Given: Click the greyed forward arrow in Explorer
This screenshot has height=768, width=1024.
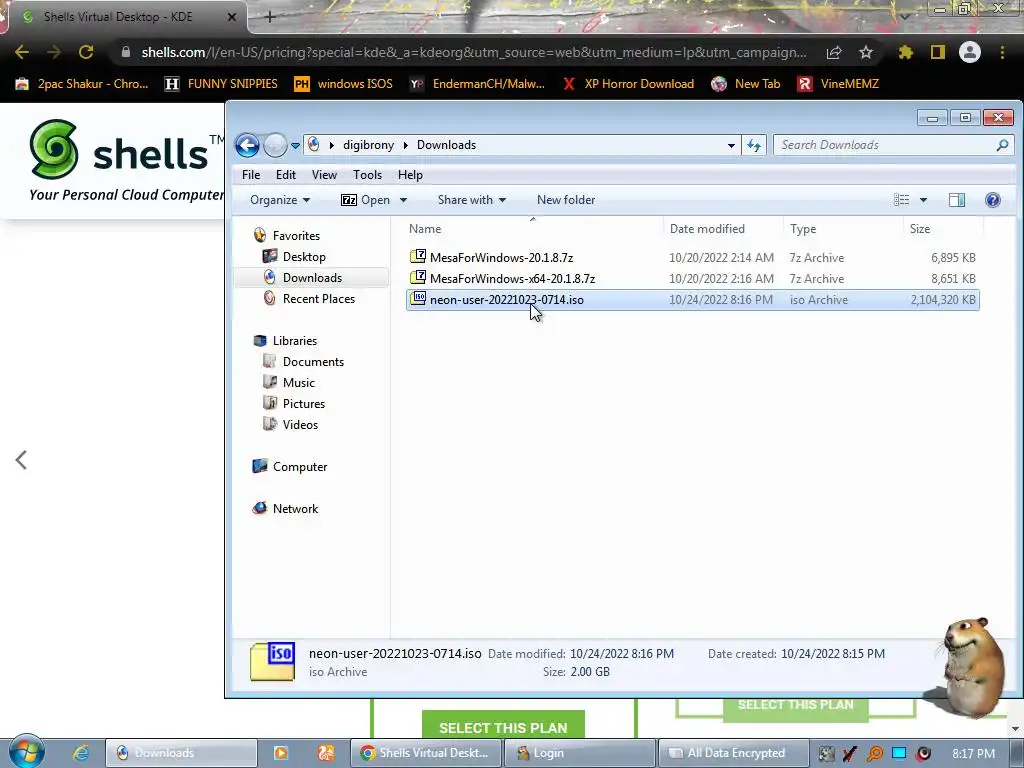Looking at the screenshot, I should [x=275, y=145].
